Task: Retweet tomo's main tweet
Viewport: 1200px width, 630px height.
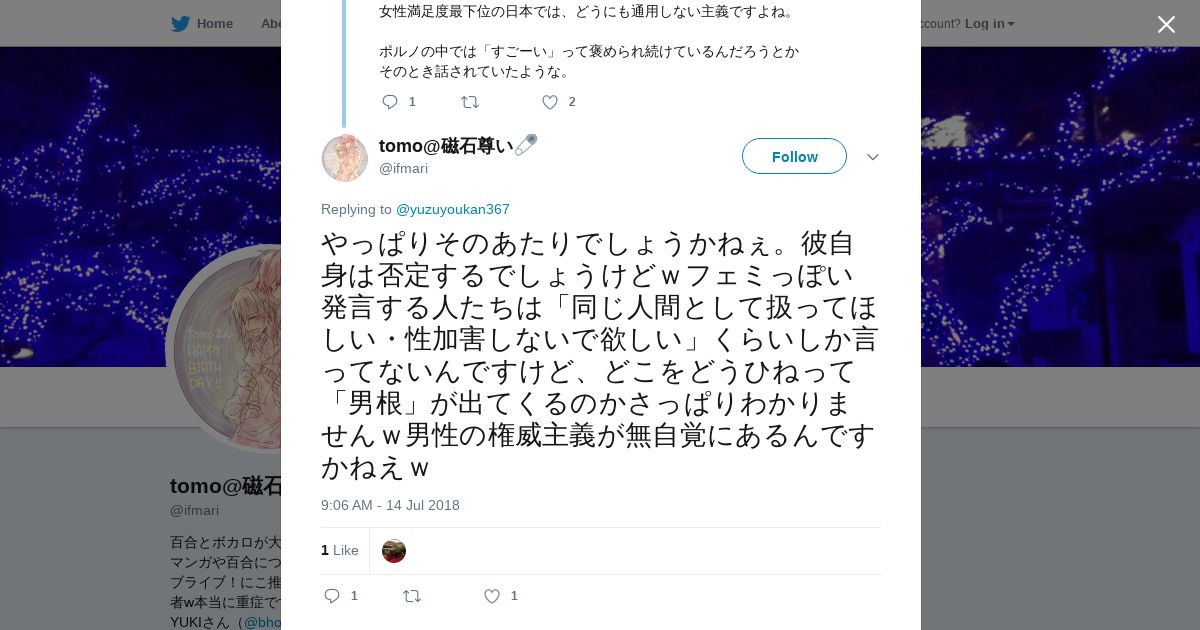Action: pyautogui.click(x=411, y=596)
